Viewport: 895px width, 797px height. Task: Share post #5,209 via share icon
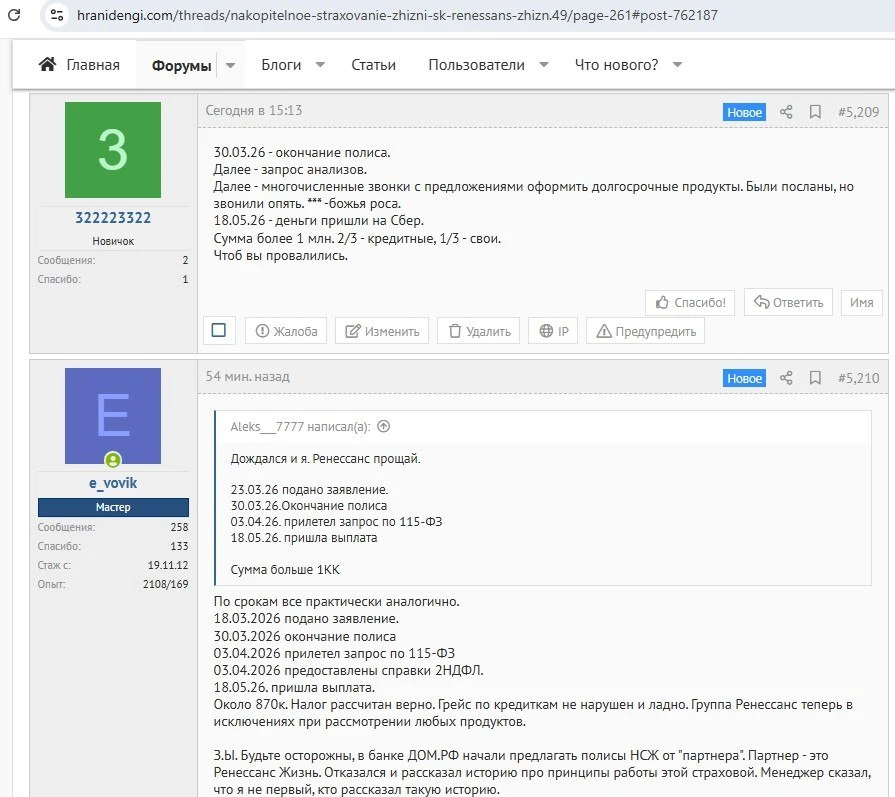[786, 112]
